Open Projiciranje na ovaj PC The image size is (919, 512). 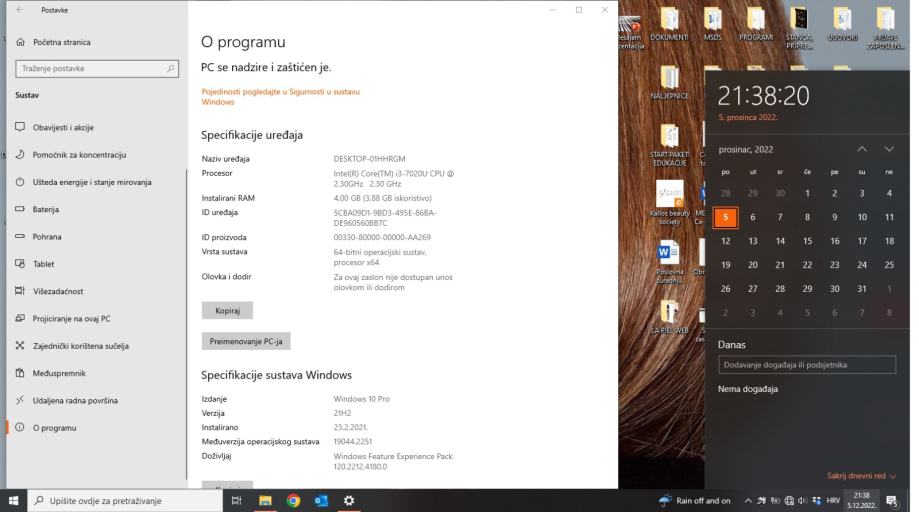pyautogui.click(x=72, y=319)
